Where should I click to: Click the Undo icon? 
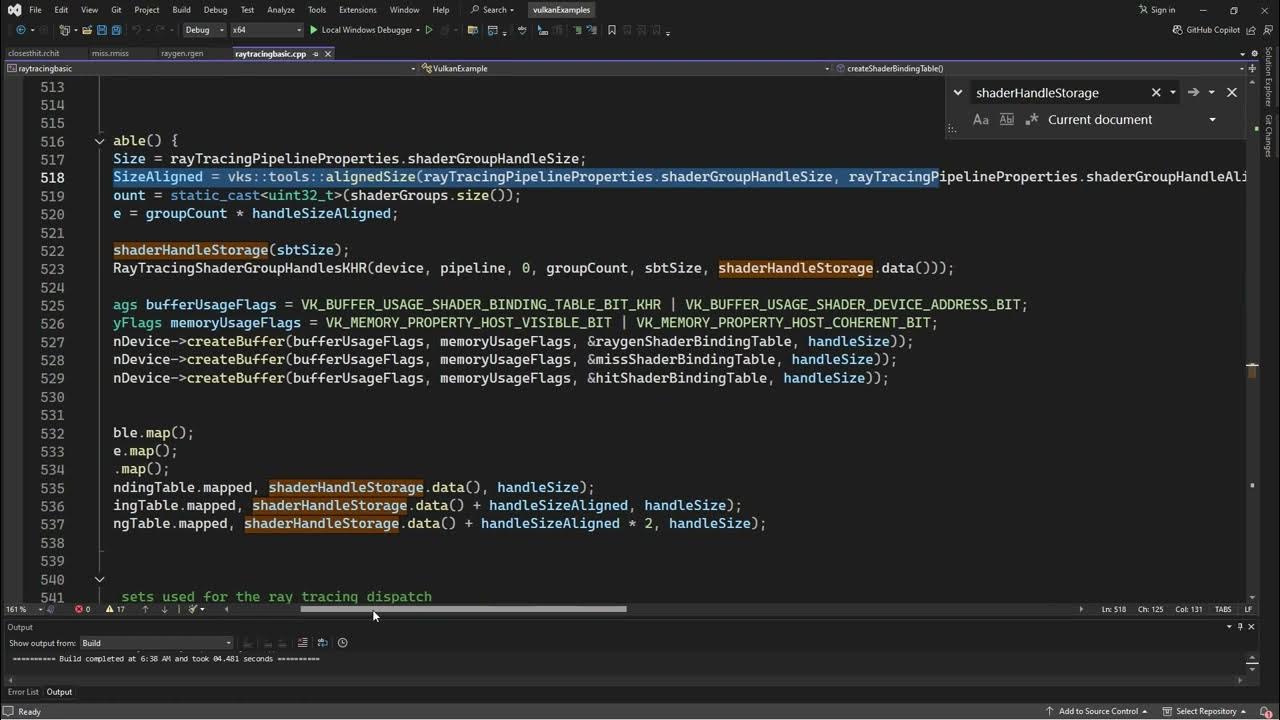(138, 30)
